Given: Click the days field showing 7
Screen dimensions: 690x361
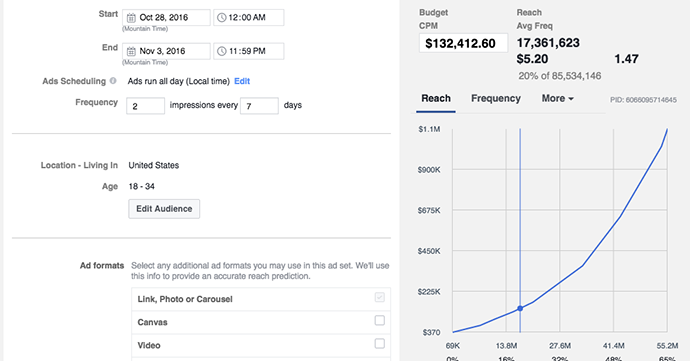Looking at the screenshot, I should click(259, 106).
